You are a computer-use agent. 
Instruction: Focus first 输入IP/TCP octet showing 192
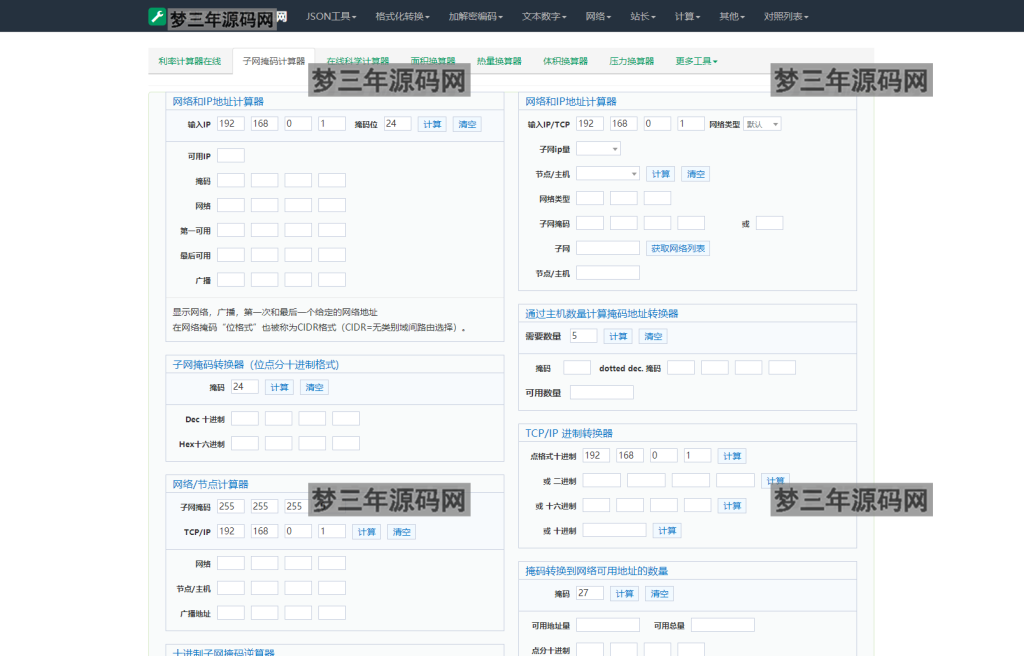point(590,123)
